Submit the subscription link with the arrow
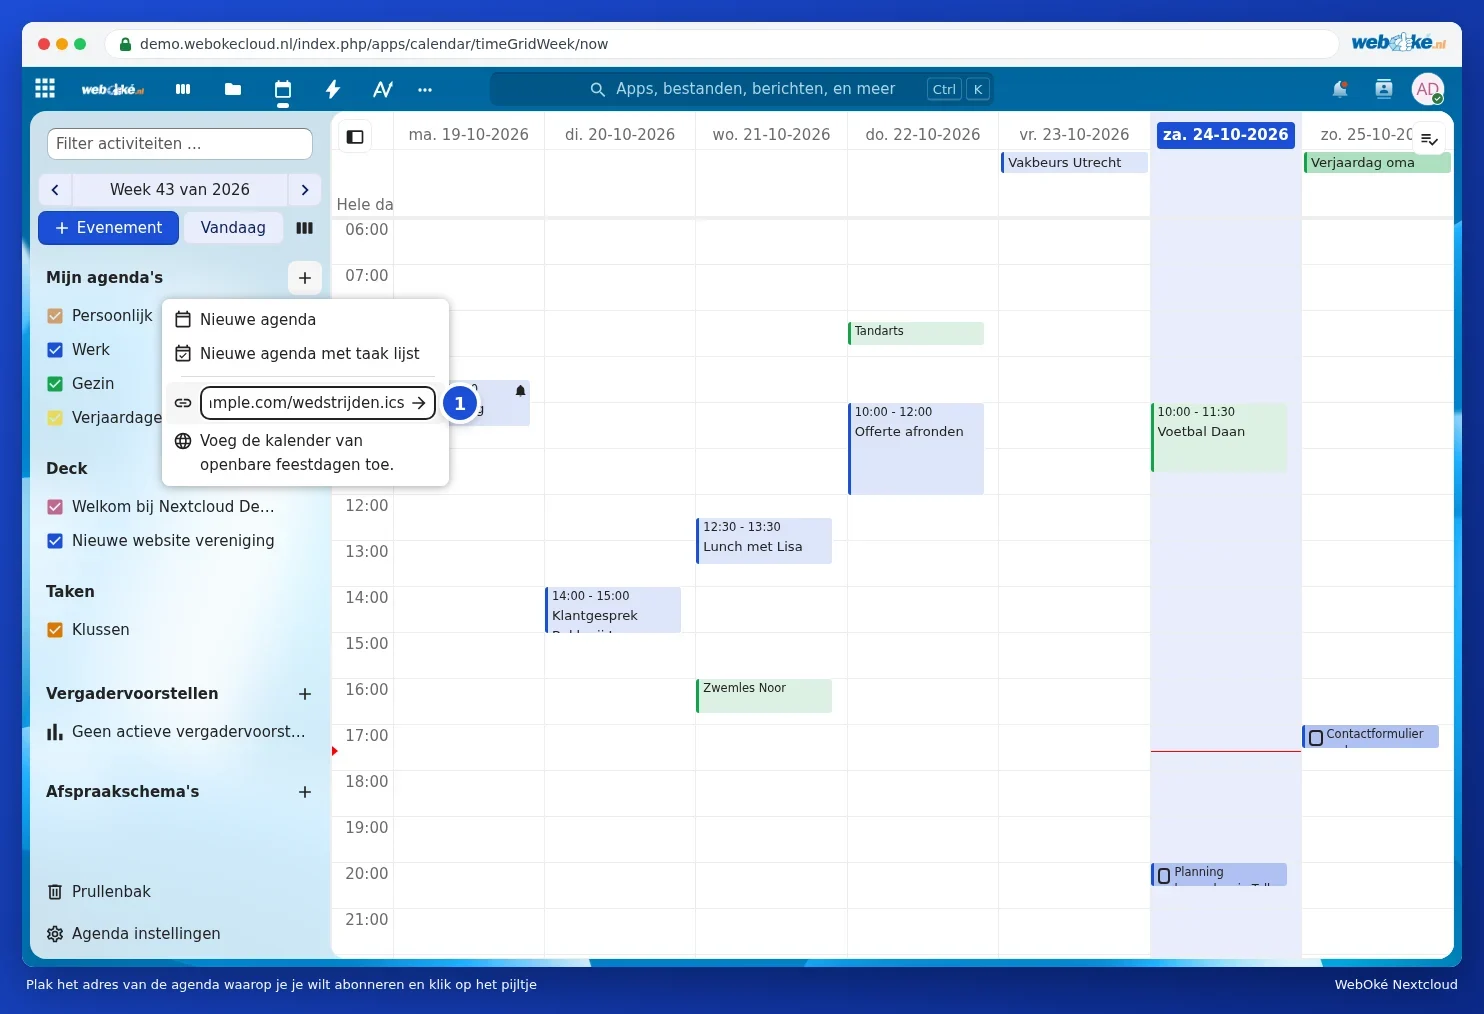This screenshot has height=1014, width=1484. [x=419, y=403]
